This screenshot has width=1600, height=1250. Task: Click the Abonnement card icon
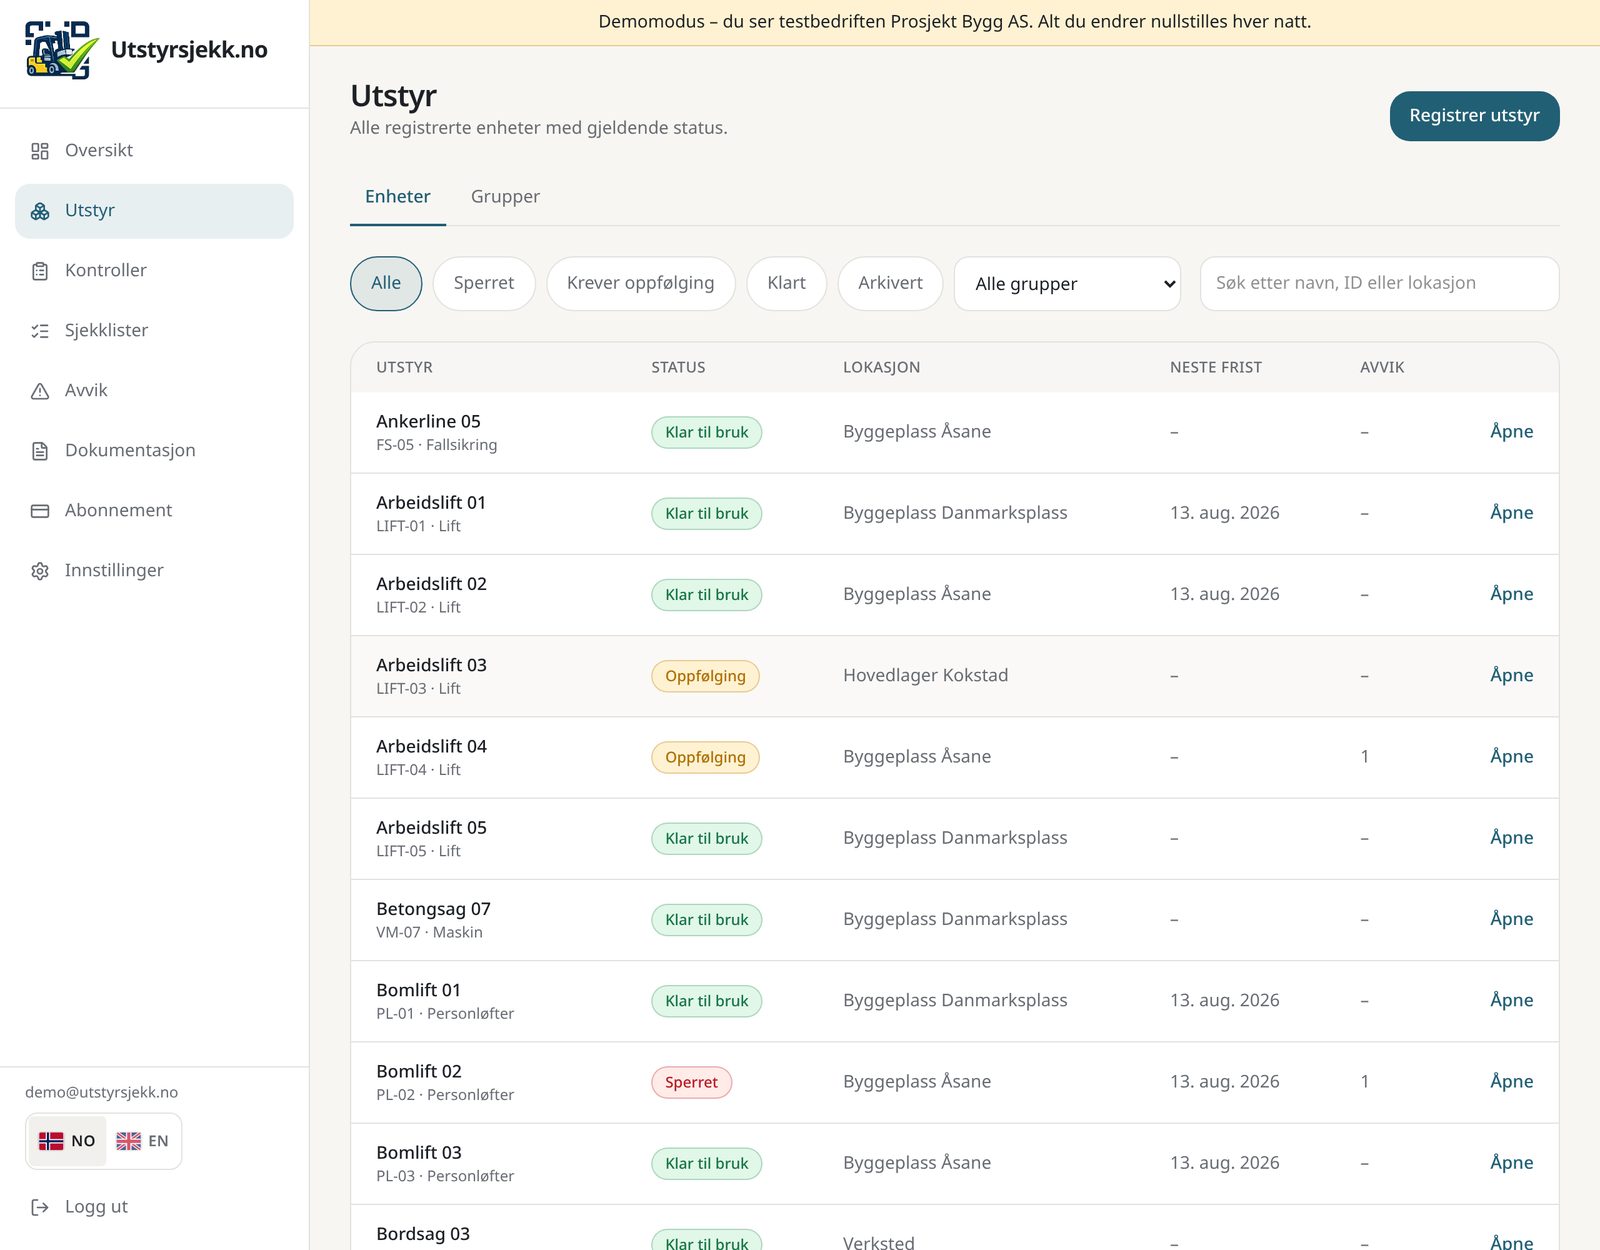click(40, 511)
